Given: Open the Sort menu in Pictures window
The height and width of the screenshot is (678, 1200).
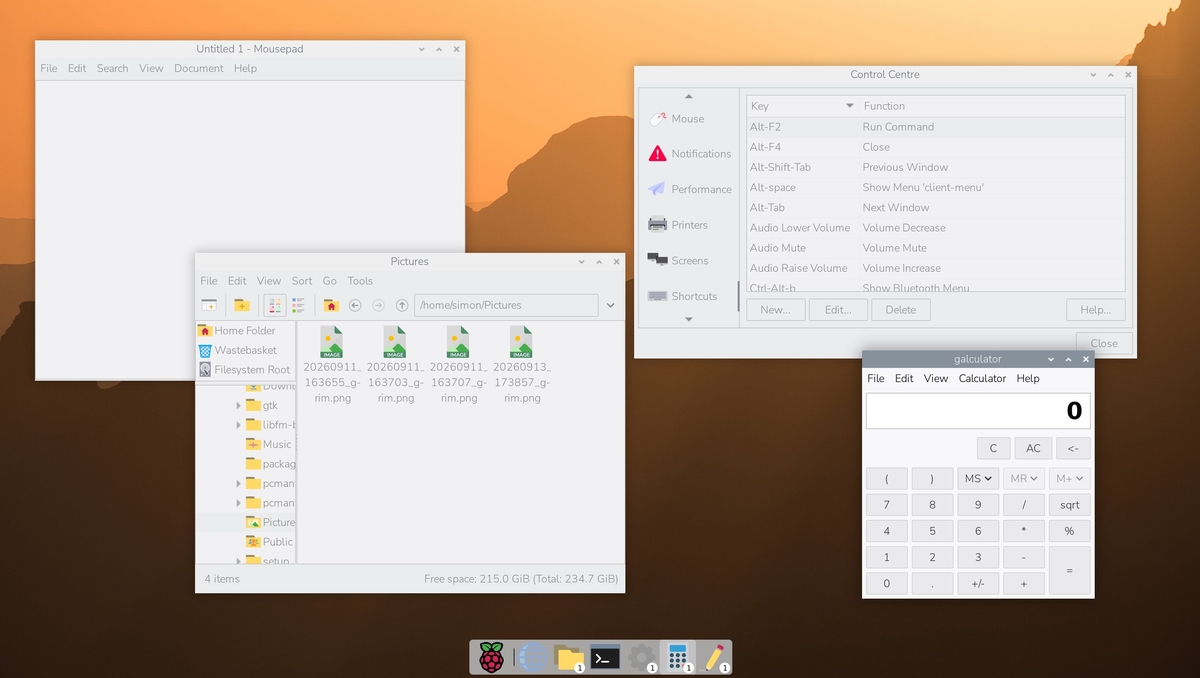Looking at the screenshot, I should [302, 281].
